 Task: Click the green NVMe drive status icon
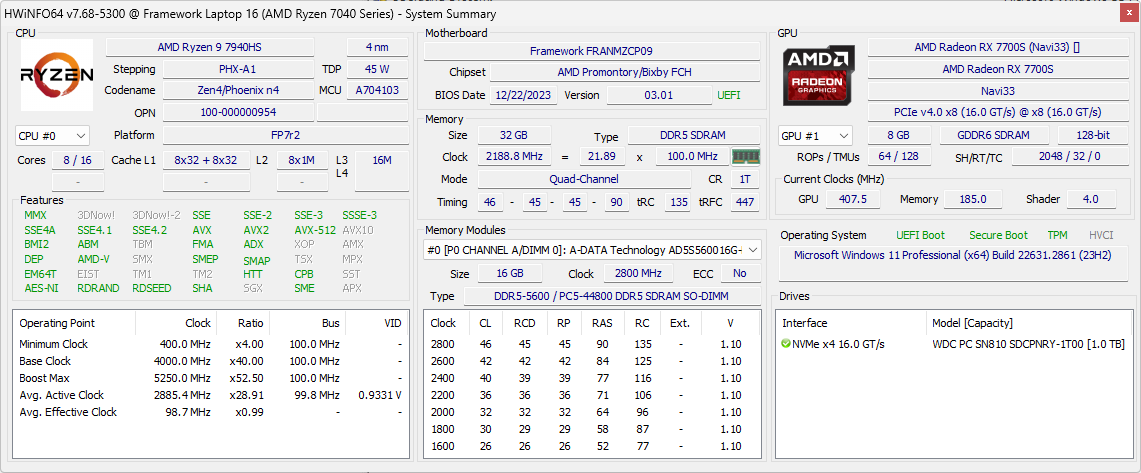coord(786,345)
